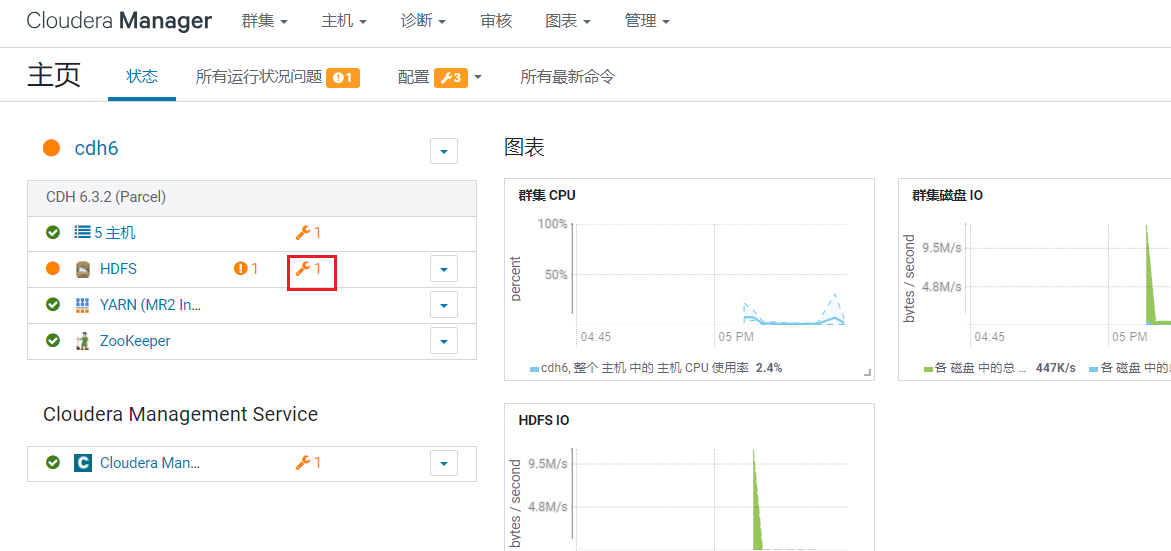Click the green health check for hosts row
The width and height of the screenshot is (1171, 551).
pyautogui.click(x=53, y=233)
